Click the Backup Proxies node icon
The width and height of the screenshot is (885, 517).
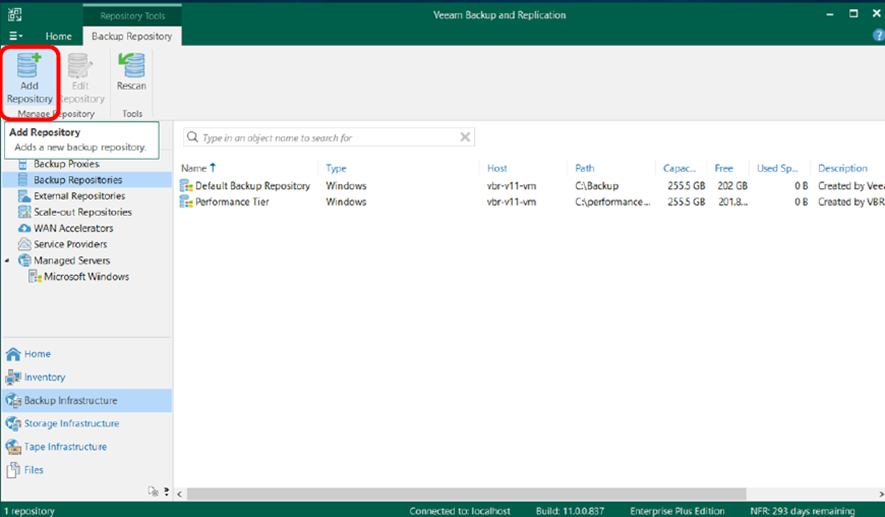[23, 164]
